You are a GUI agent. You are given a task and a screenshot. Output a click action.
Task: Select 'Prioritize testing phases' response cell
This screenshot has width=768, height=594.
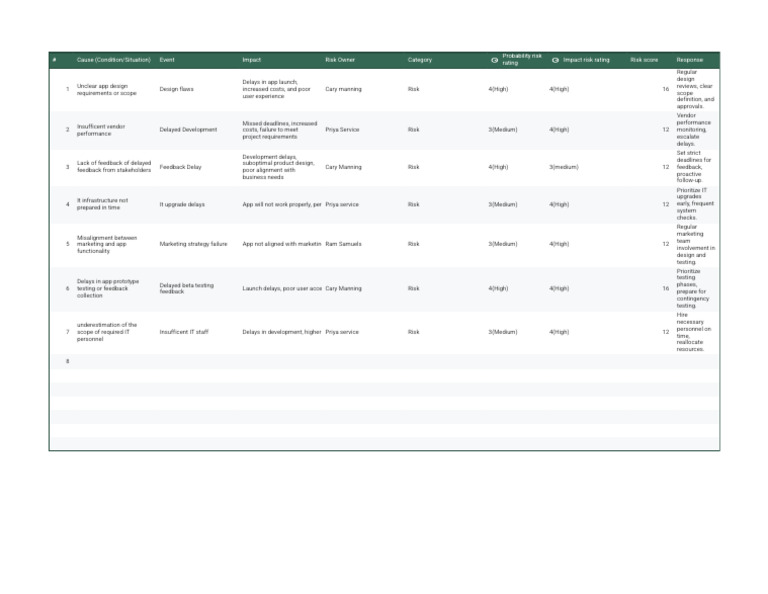[693, 288]
